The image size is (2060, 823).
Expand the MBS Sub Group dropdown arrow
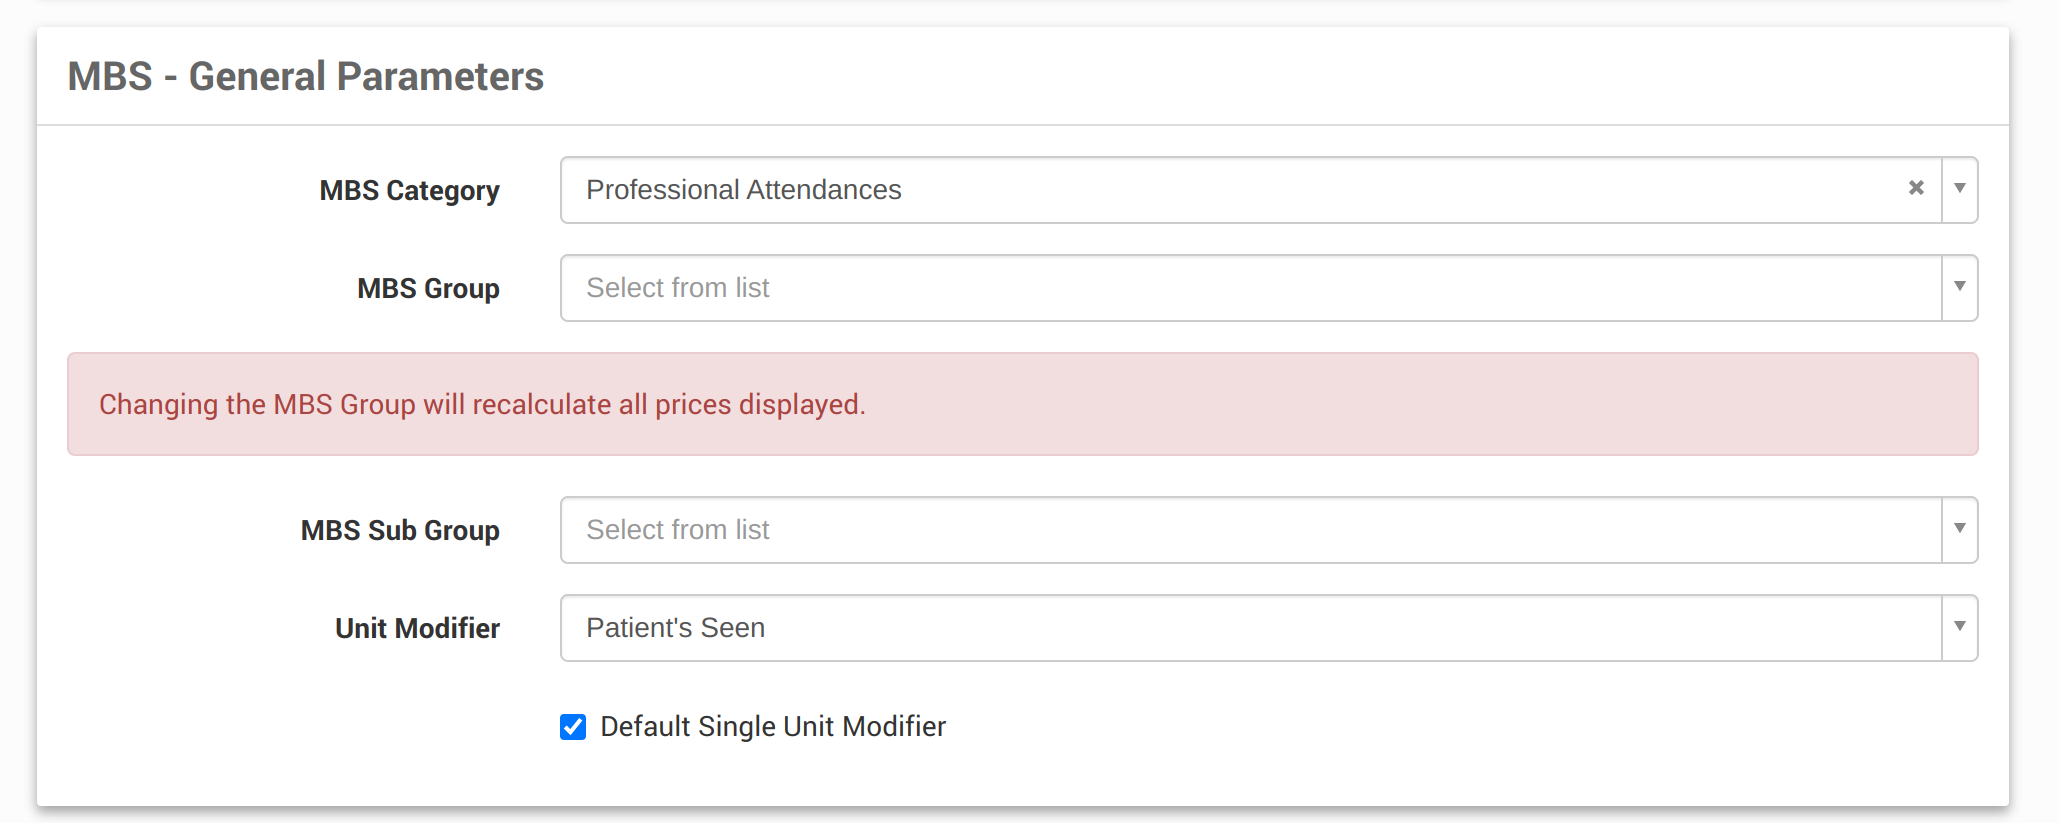point(1960,529)
